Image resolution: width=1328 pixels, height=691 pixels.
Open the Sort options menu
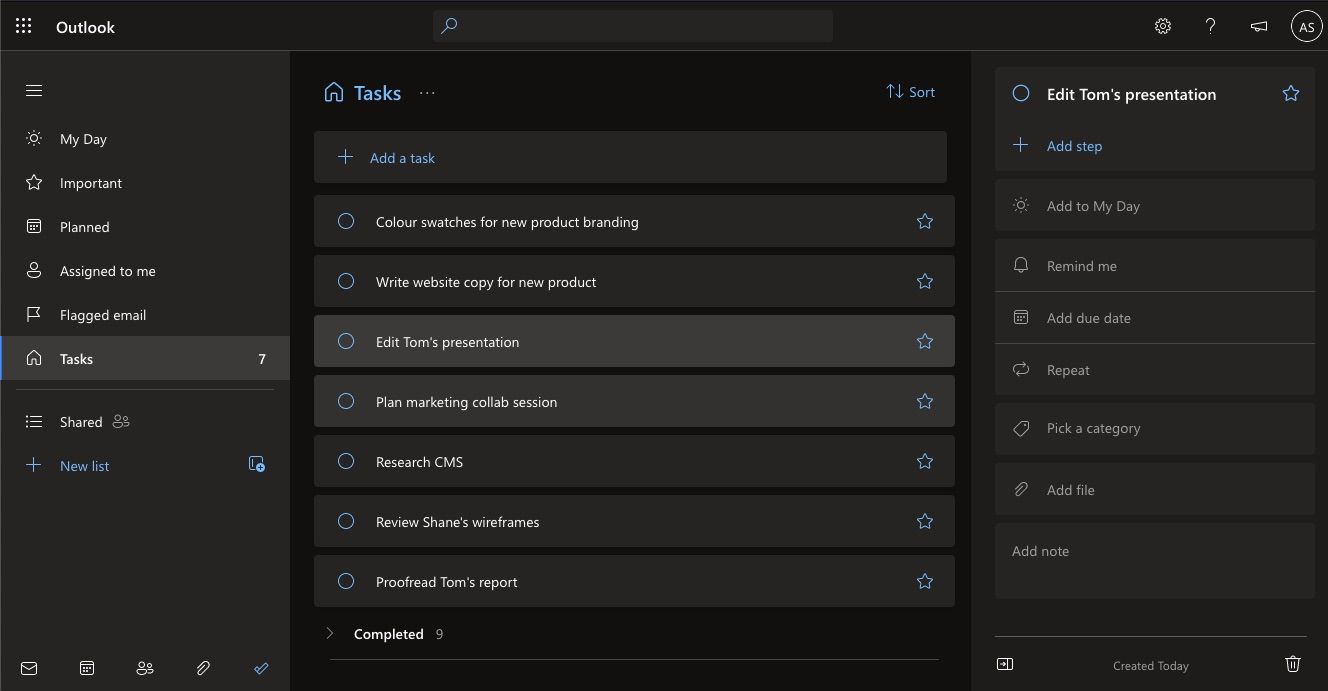pos(910,92)
